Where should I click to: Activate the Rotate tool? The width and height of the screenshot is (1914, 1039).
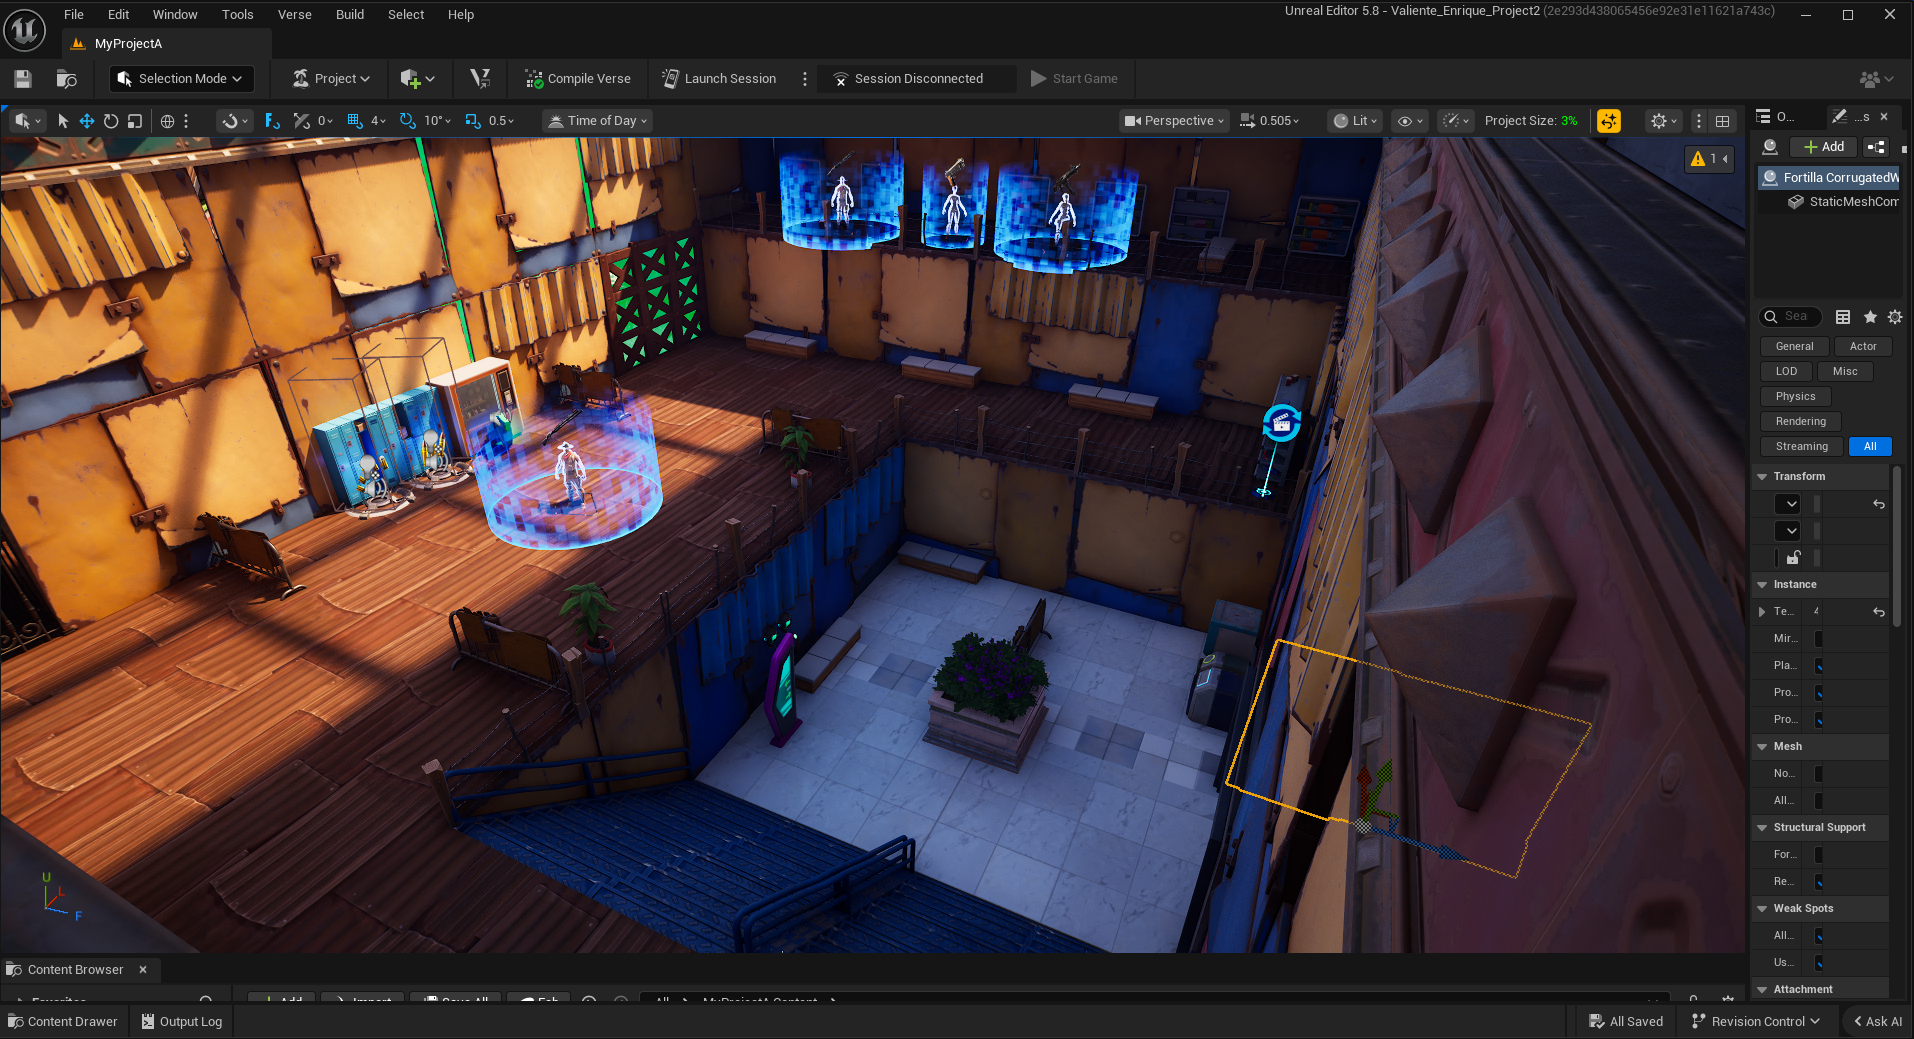point(111,121)
